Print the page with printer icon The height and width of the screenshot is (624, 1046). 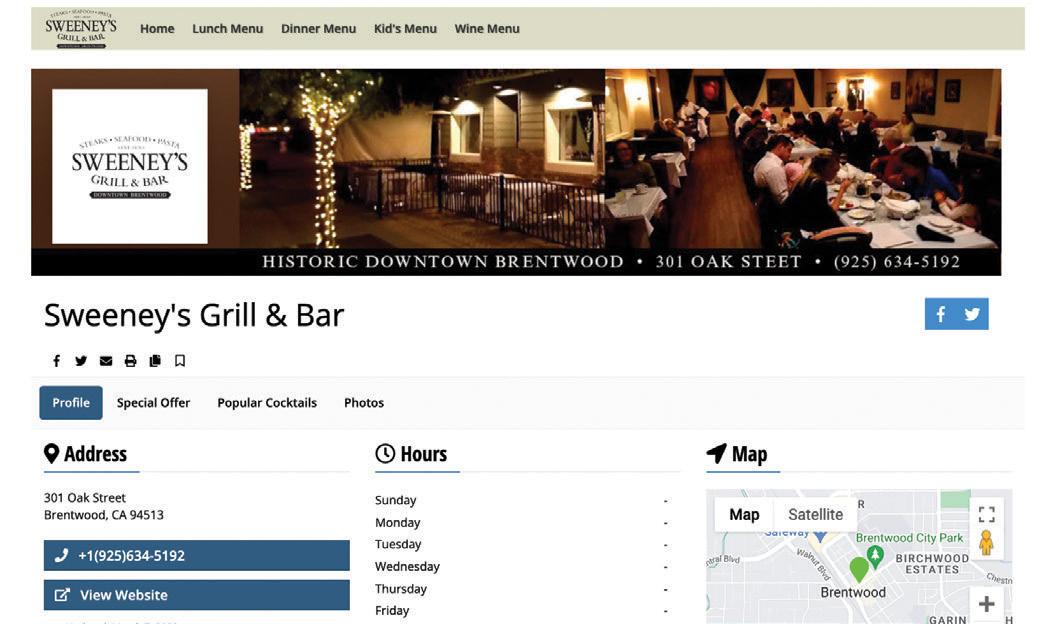(130, 361)
